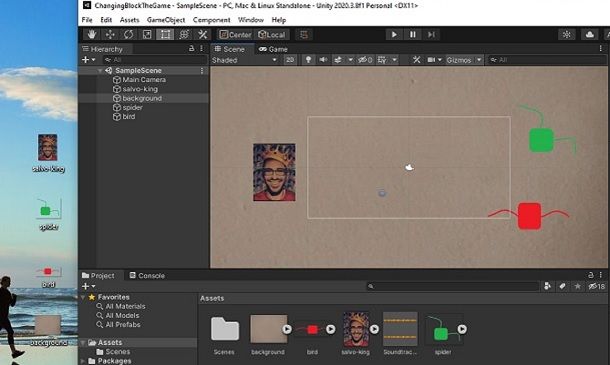Viewport: 610px width, 365px height.
Task: Open the File menu
Action: pyautogui.click(x=87, y=20)
